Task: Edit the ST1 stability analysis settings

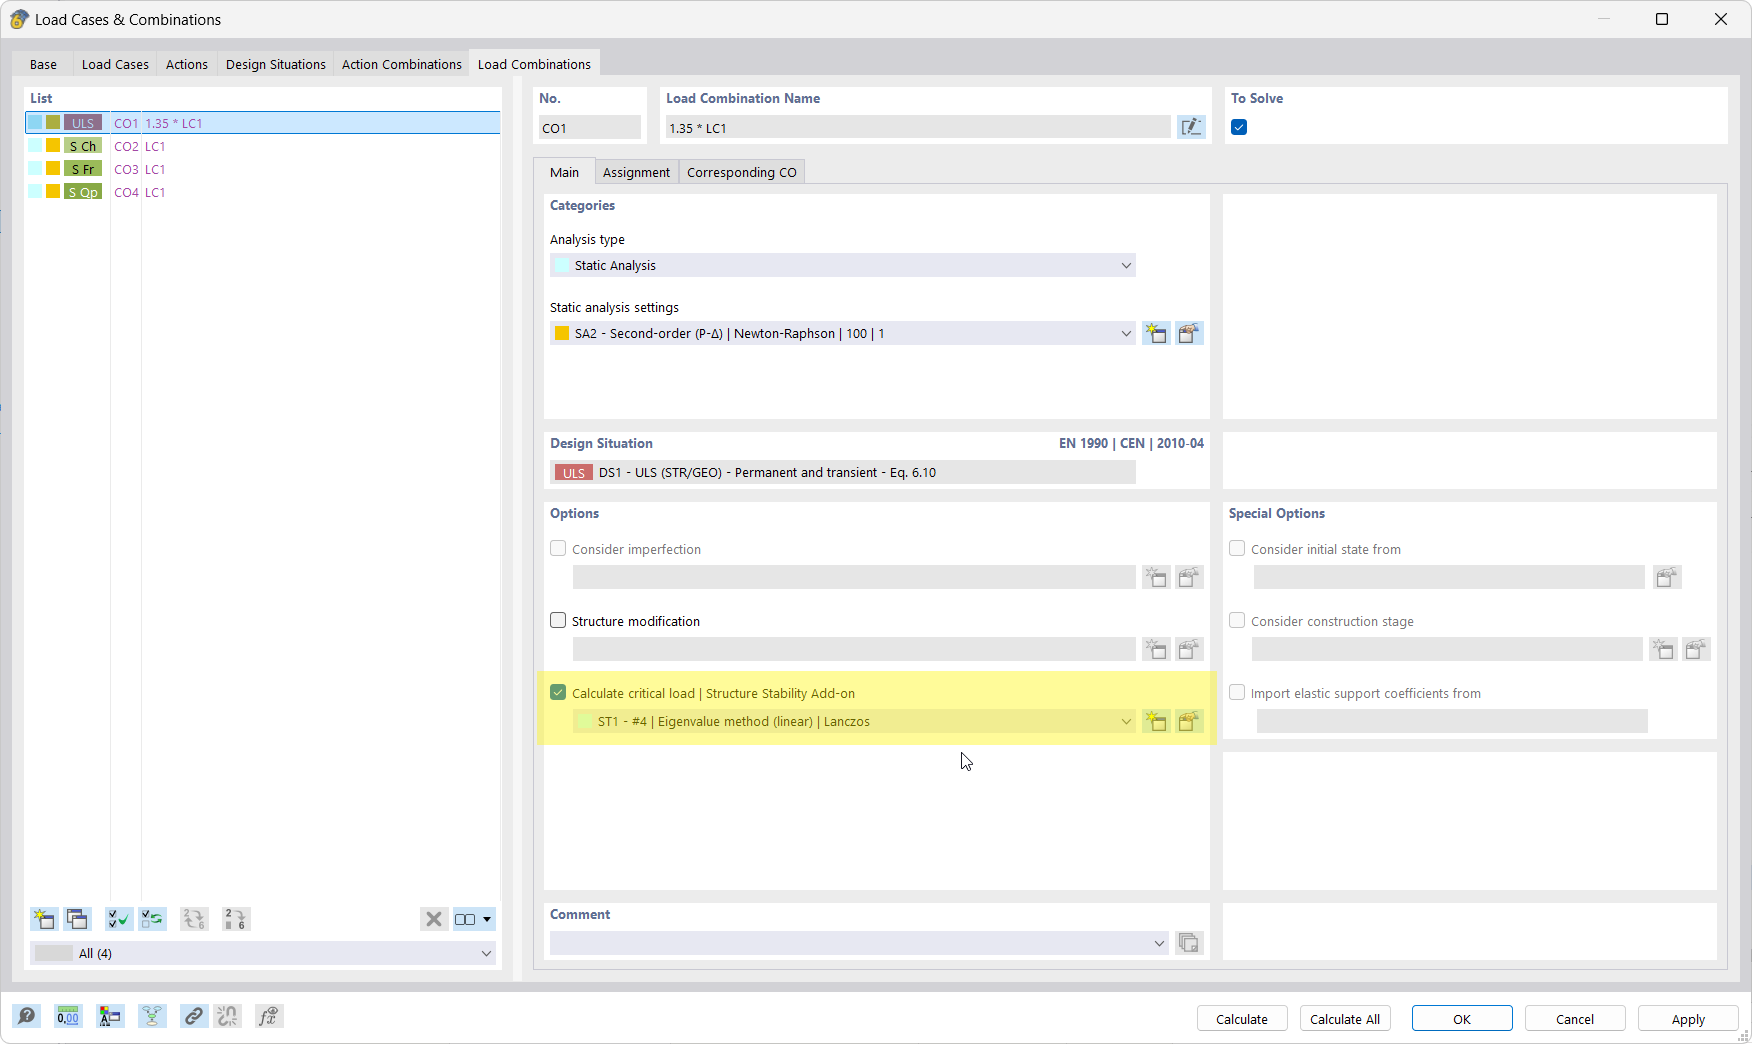Action: tap(1189, 721)
